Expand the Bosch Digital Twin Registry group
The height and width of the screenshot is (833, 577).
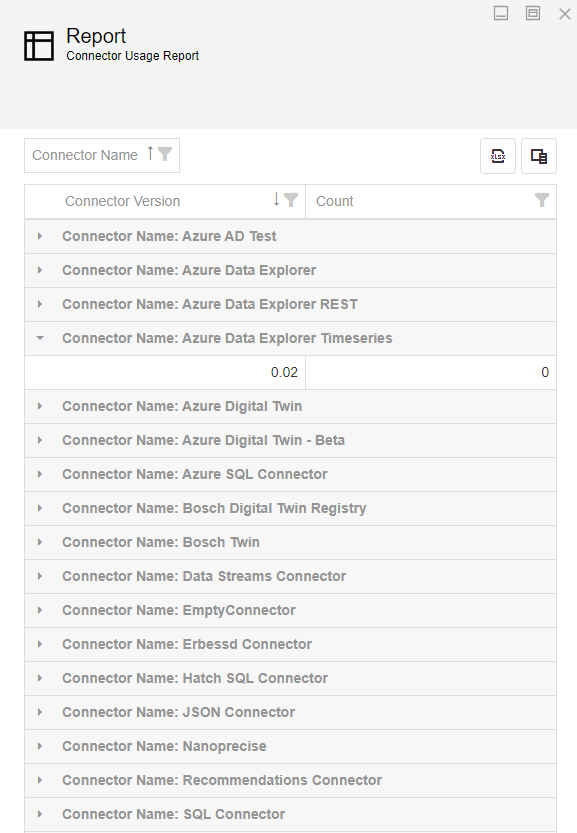(x=39, y=508)
